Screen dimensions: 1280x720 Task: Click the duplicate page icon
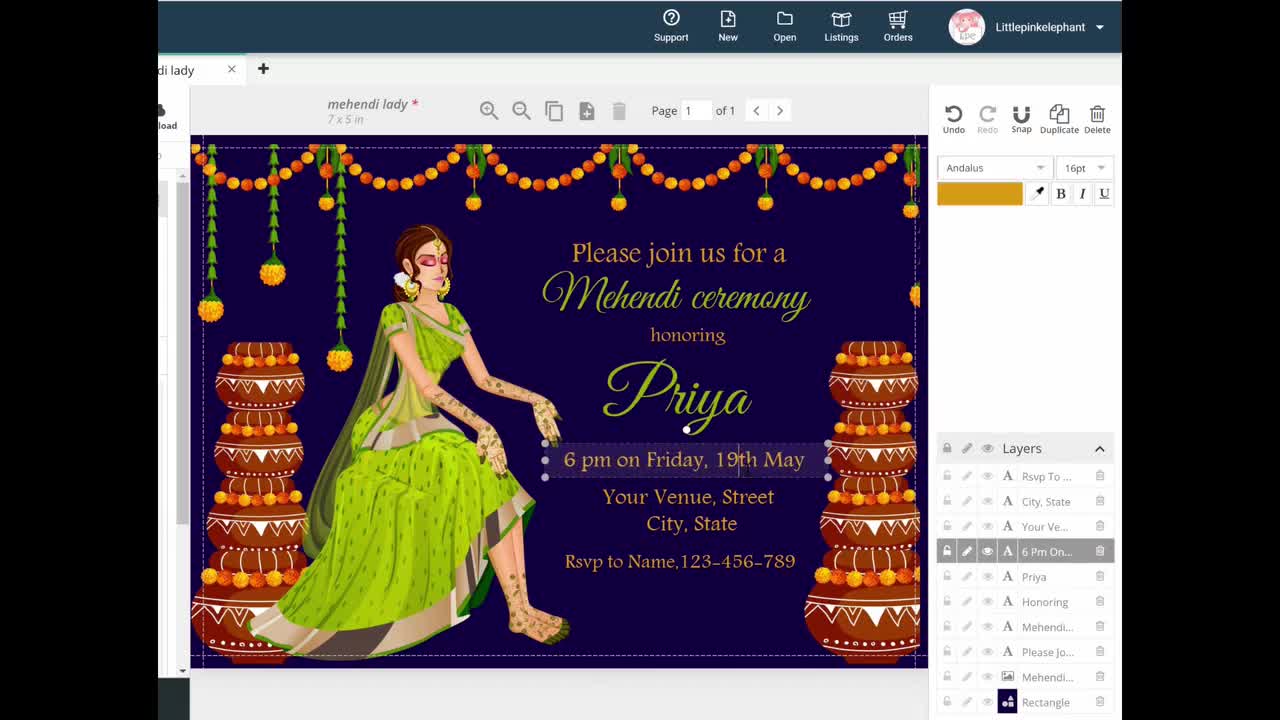click(554, 111)
